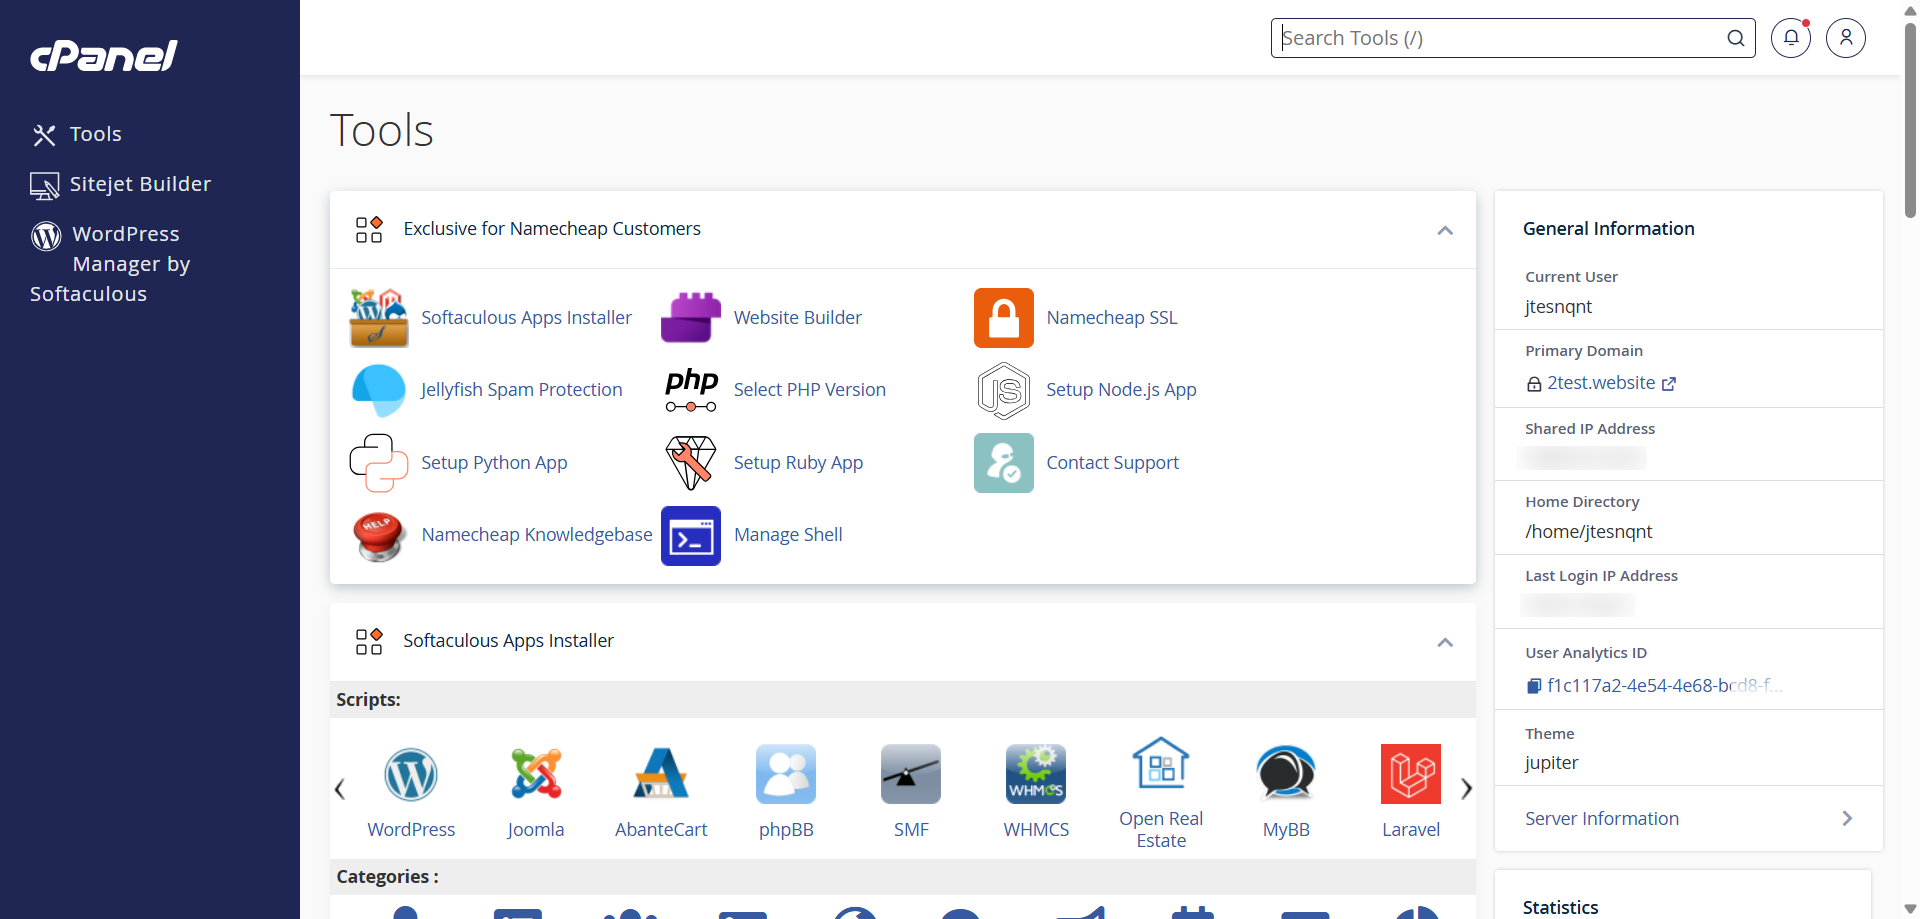Image resolution: width=1920 pixels, height=919 pixels.
Task: Click the Website Builder purple icon
Action: pos(691,318)
